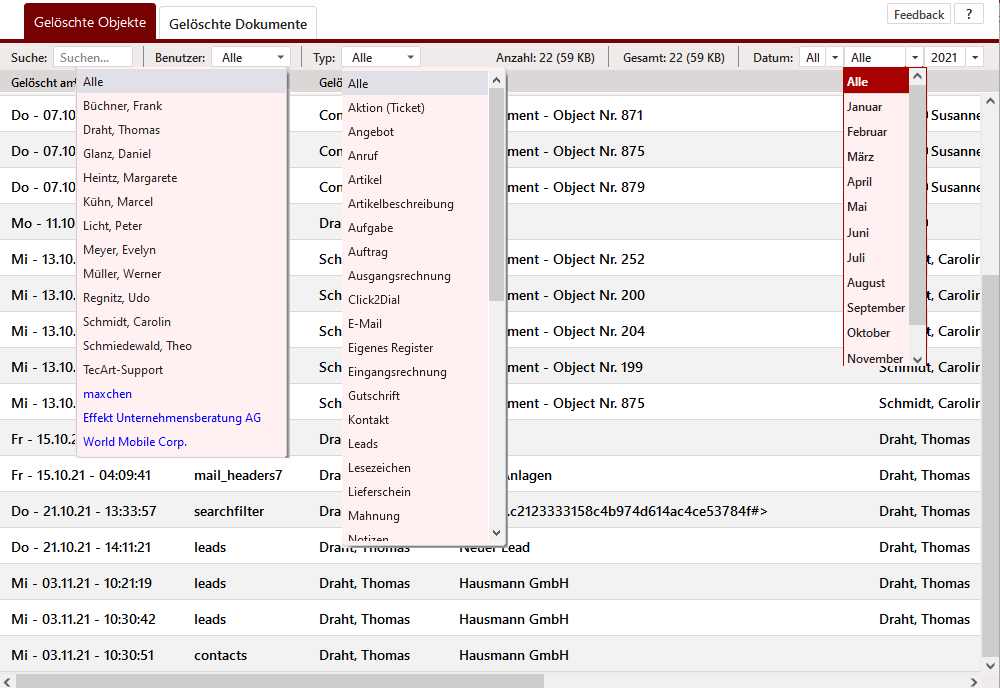This screenshot has width=1000, height=688.
Task: Click the Feedback button
Action: [919, 14]
